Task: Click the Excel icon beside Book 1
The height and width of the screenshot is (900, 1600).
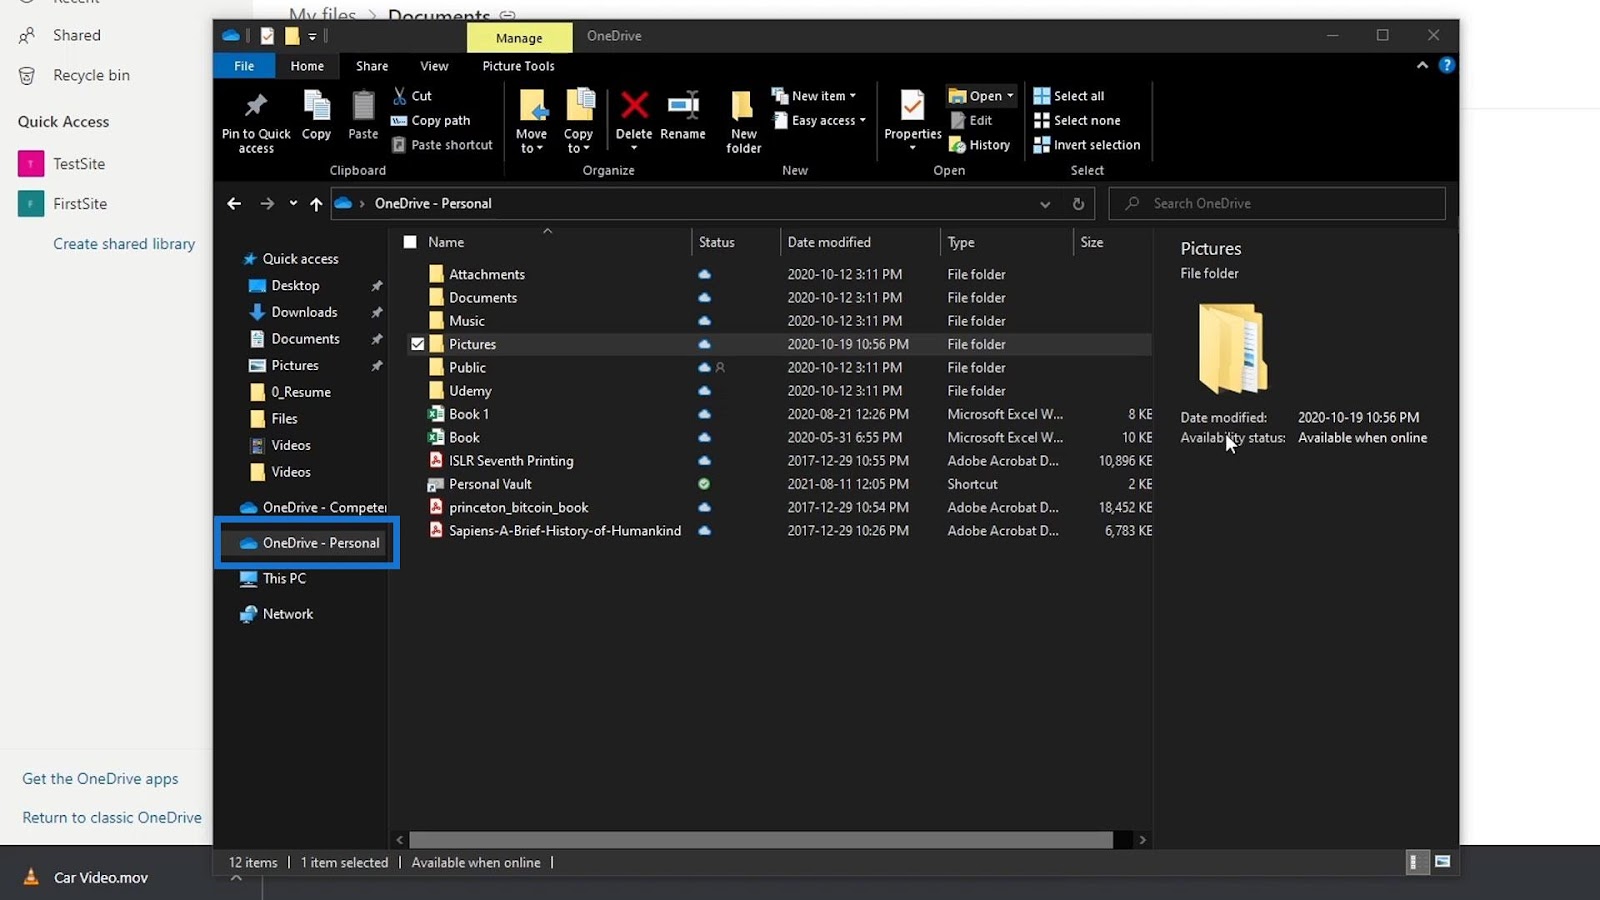Action: [436, 414]
